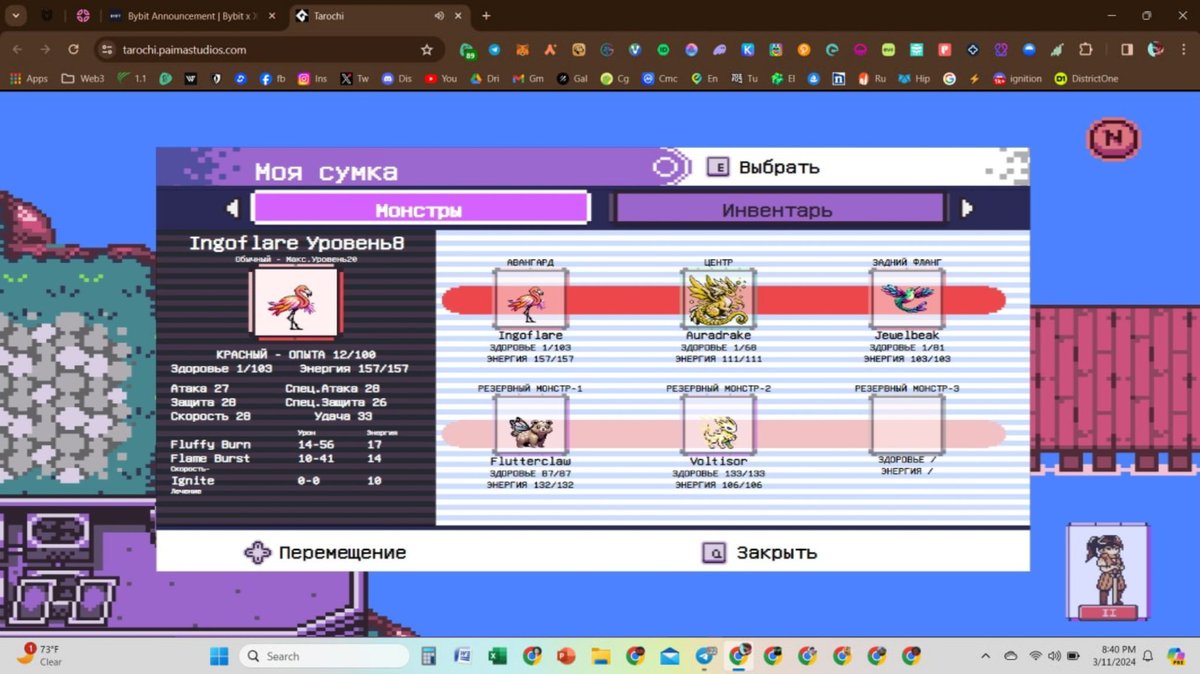
Task: Toggle the browser side panel
Action: point(1127,49)
